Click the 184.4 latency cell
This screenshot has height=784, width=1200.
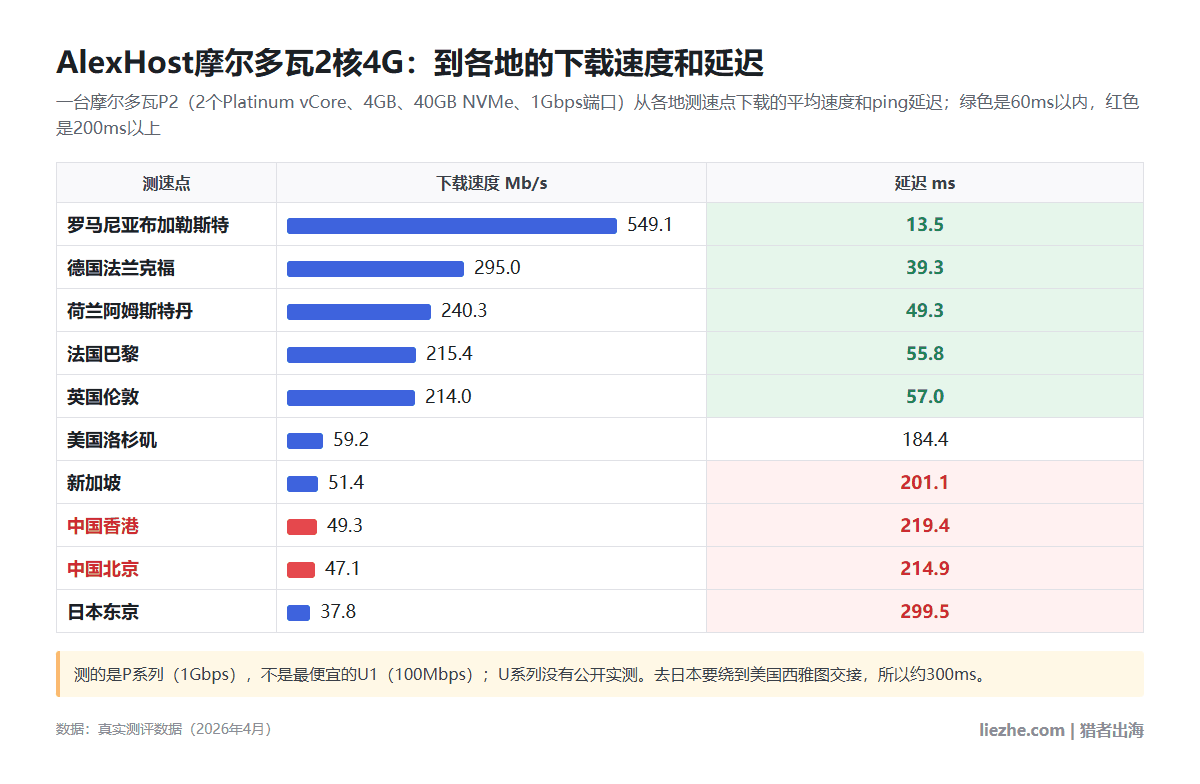925,440
